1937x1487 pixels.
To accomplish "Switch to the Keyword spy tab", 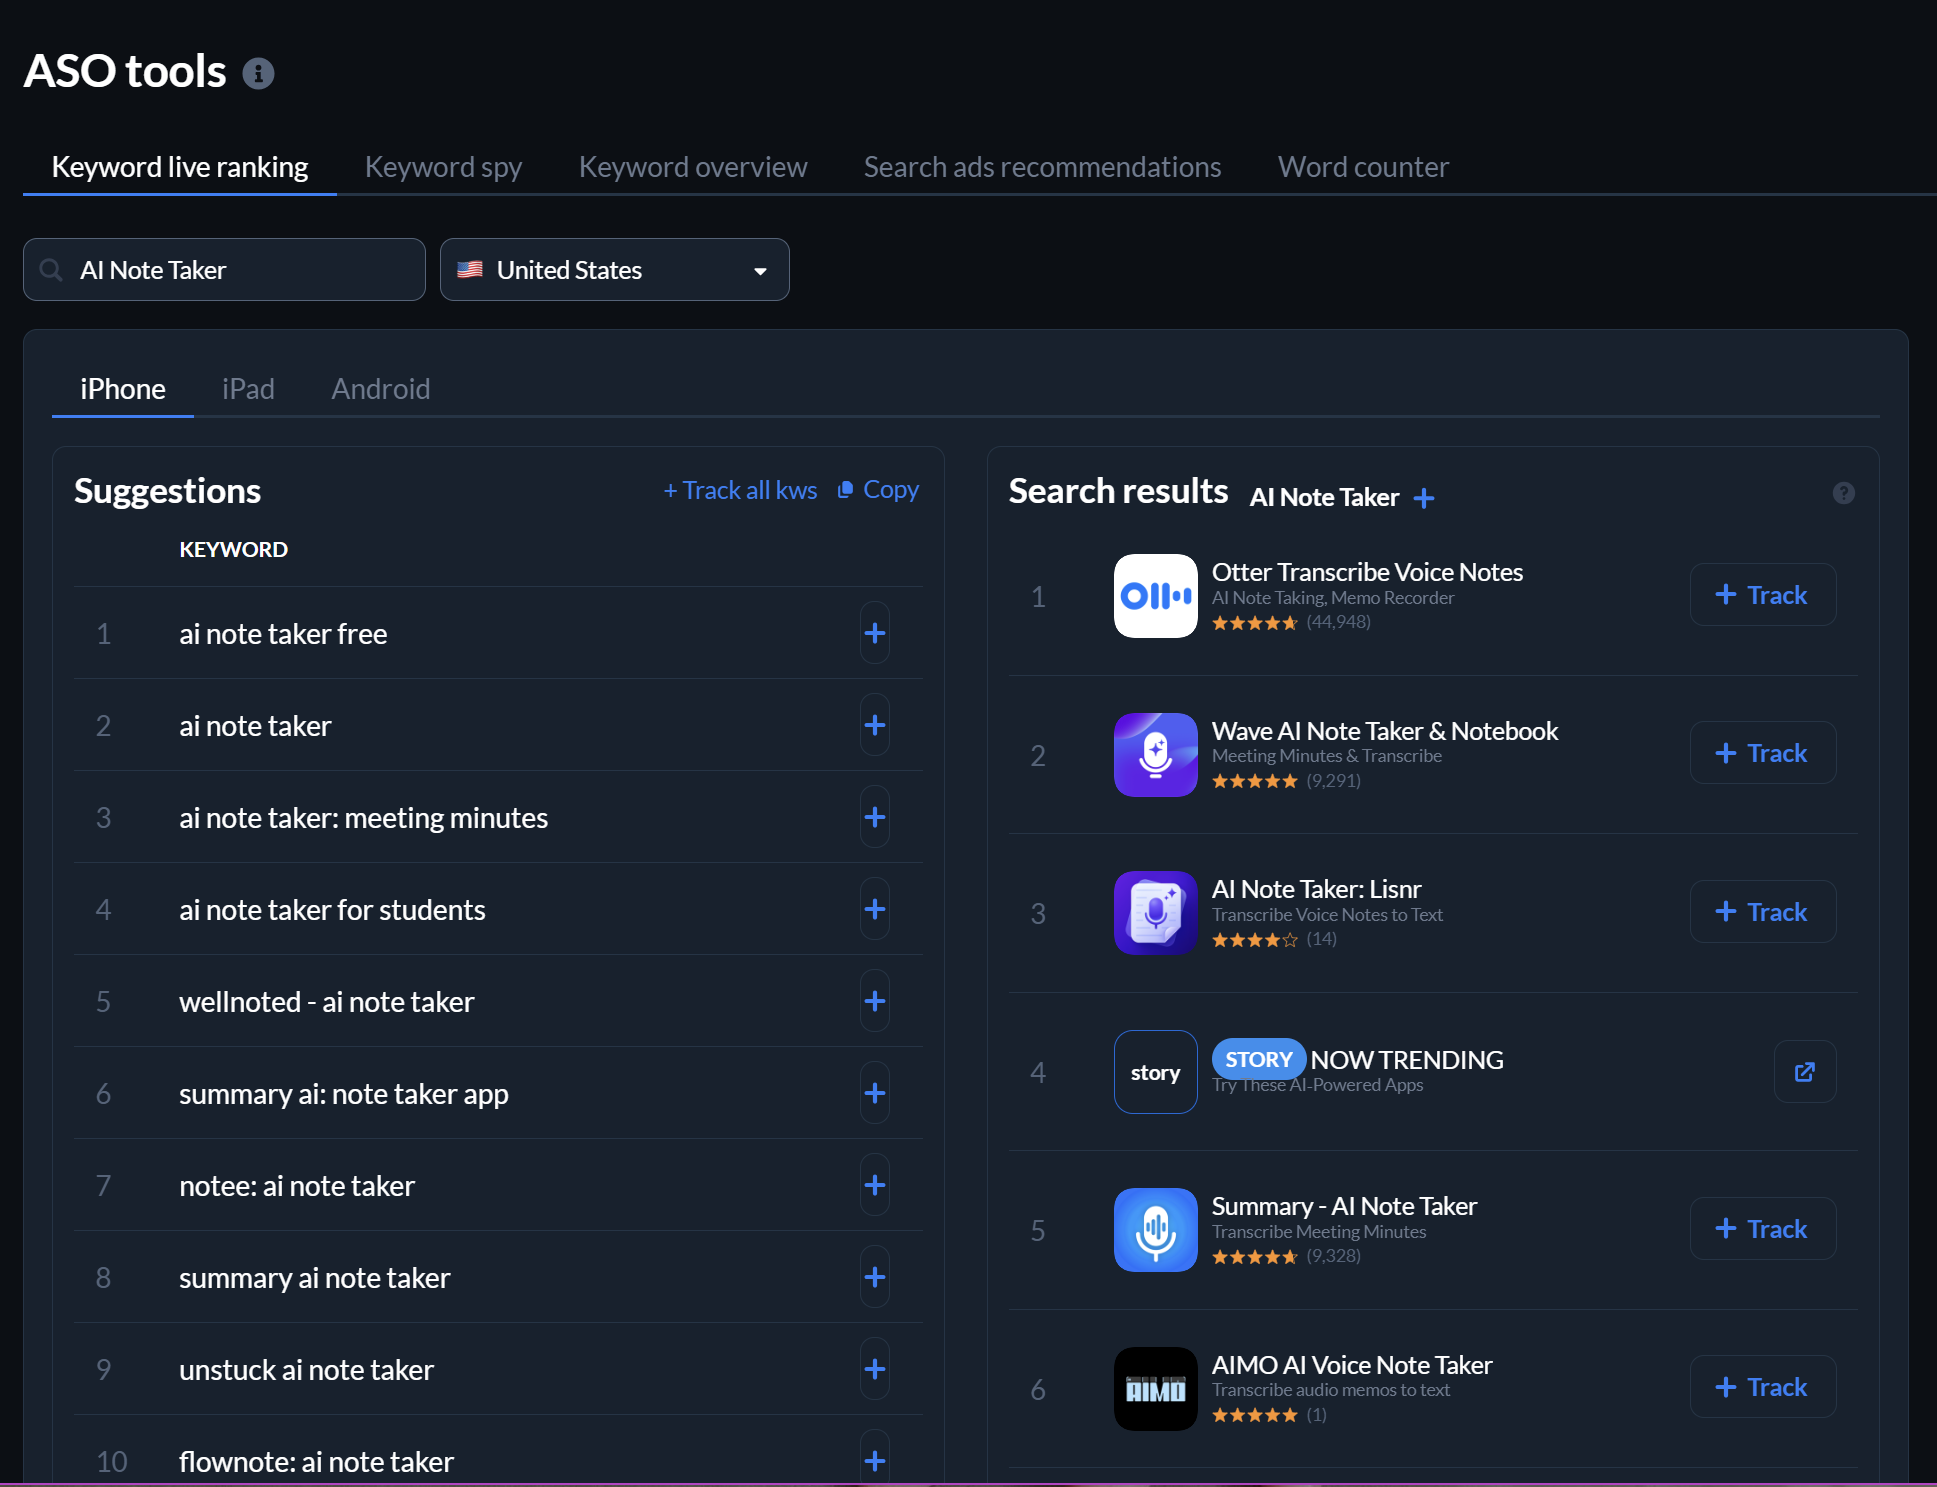I will pyautogui.click(x=443, y=167).
